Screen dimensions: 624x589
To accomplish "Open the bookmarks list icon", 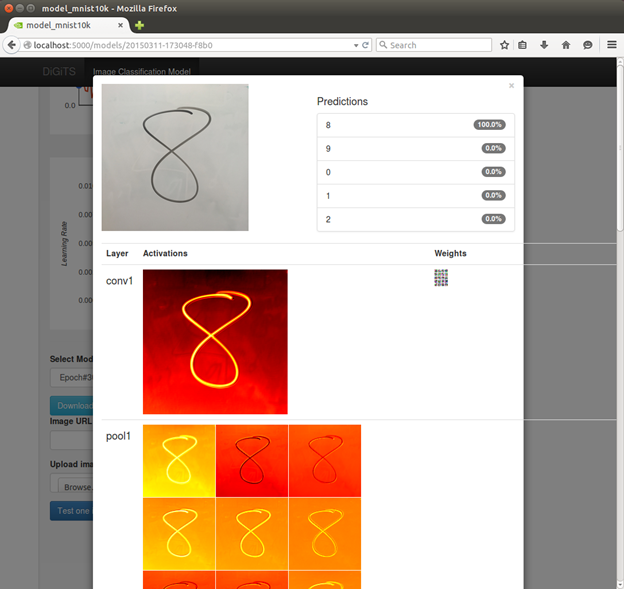I will click(523, 45).
